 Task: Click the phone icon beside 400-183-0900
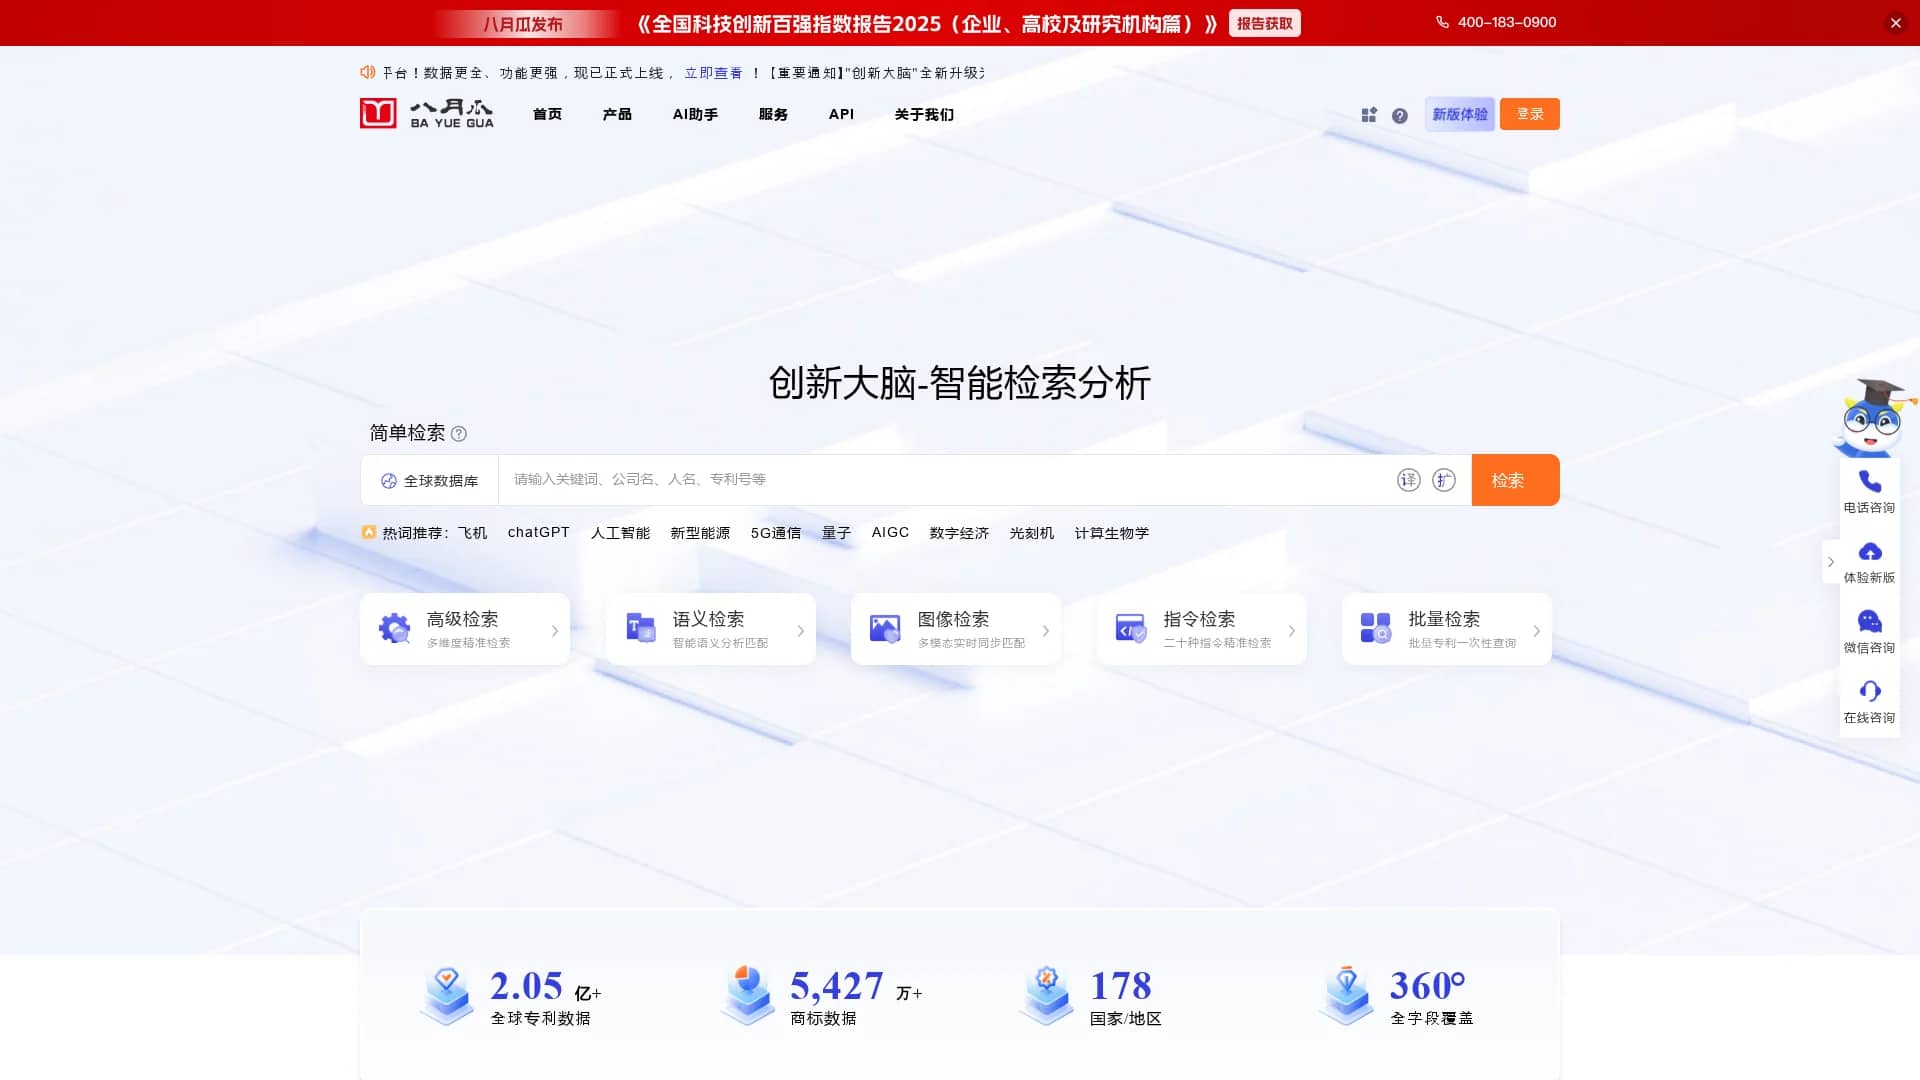point(1442,22)
